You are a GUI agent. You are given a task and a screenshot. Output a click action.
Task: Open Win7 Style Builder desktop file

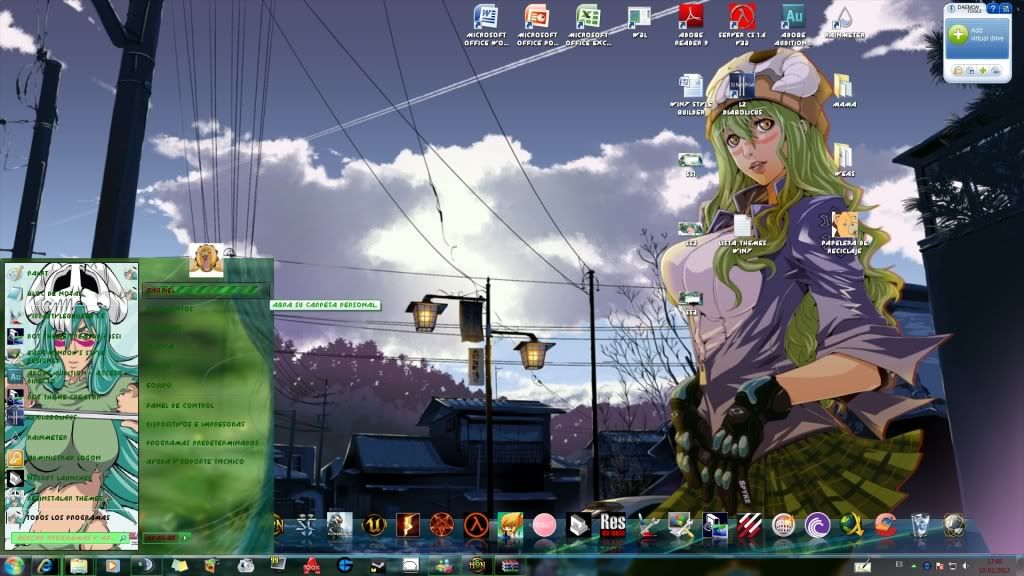[691, 95]
